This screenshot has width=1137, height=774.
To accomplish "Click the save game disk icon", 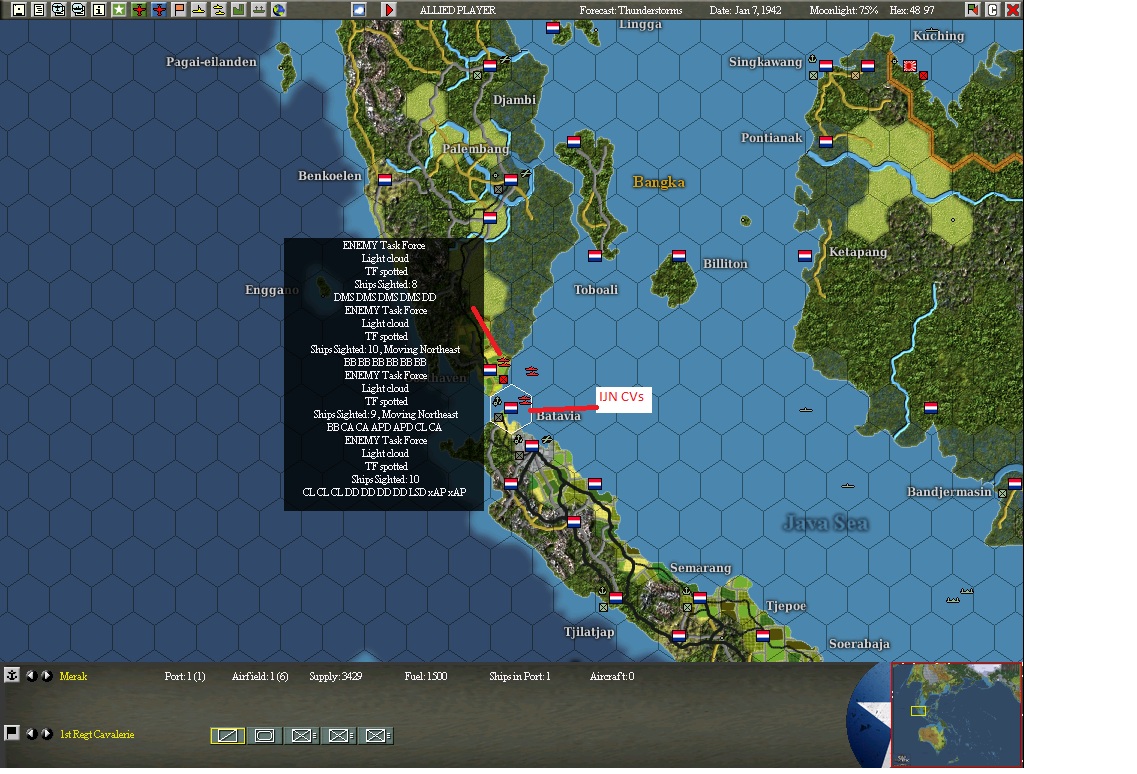I will tap(19, 9).
